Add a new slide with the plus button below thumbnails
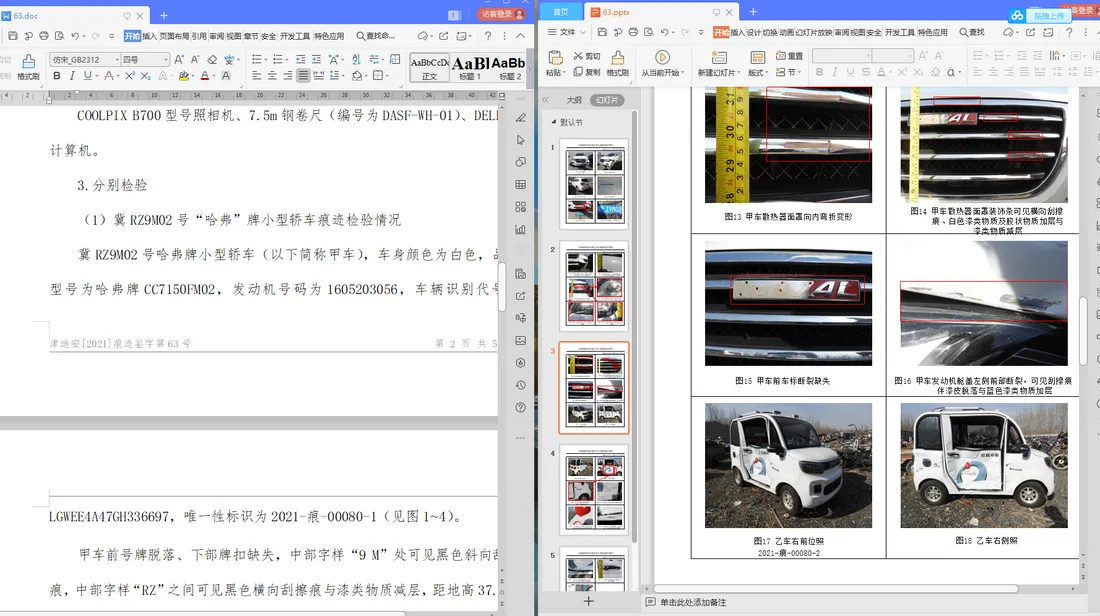1100x616 pixels. (x=588, y=601)
